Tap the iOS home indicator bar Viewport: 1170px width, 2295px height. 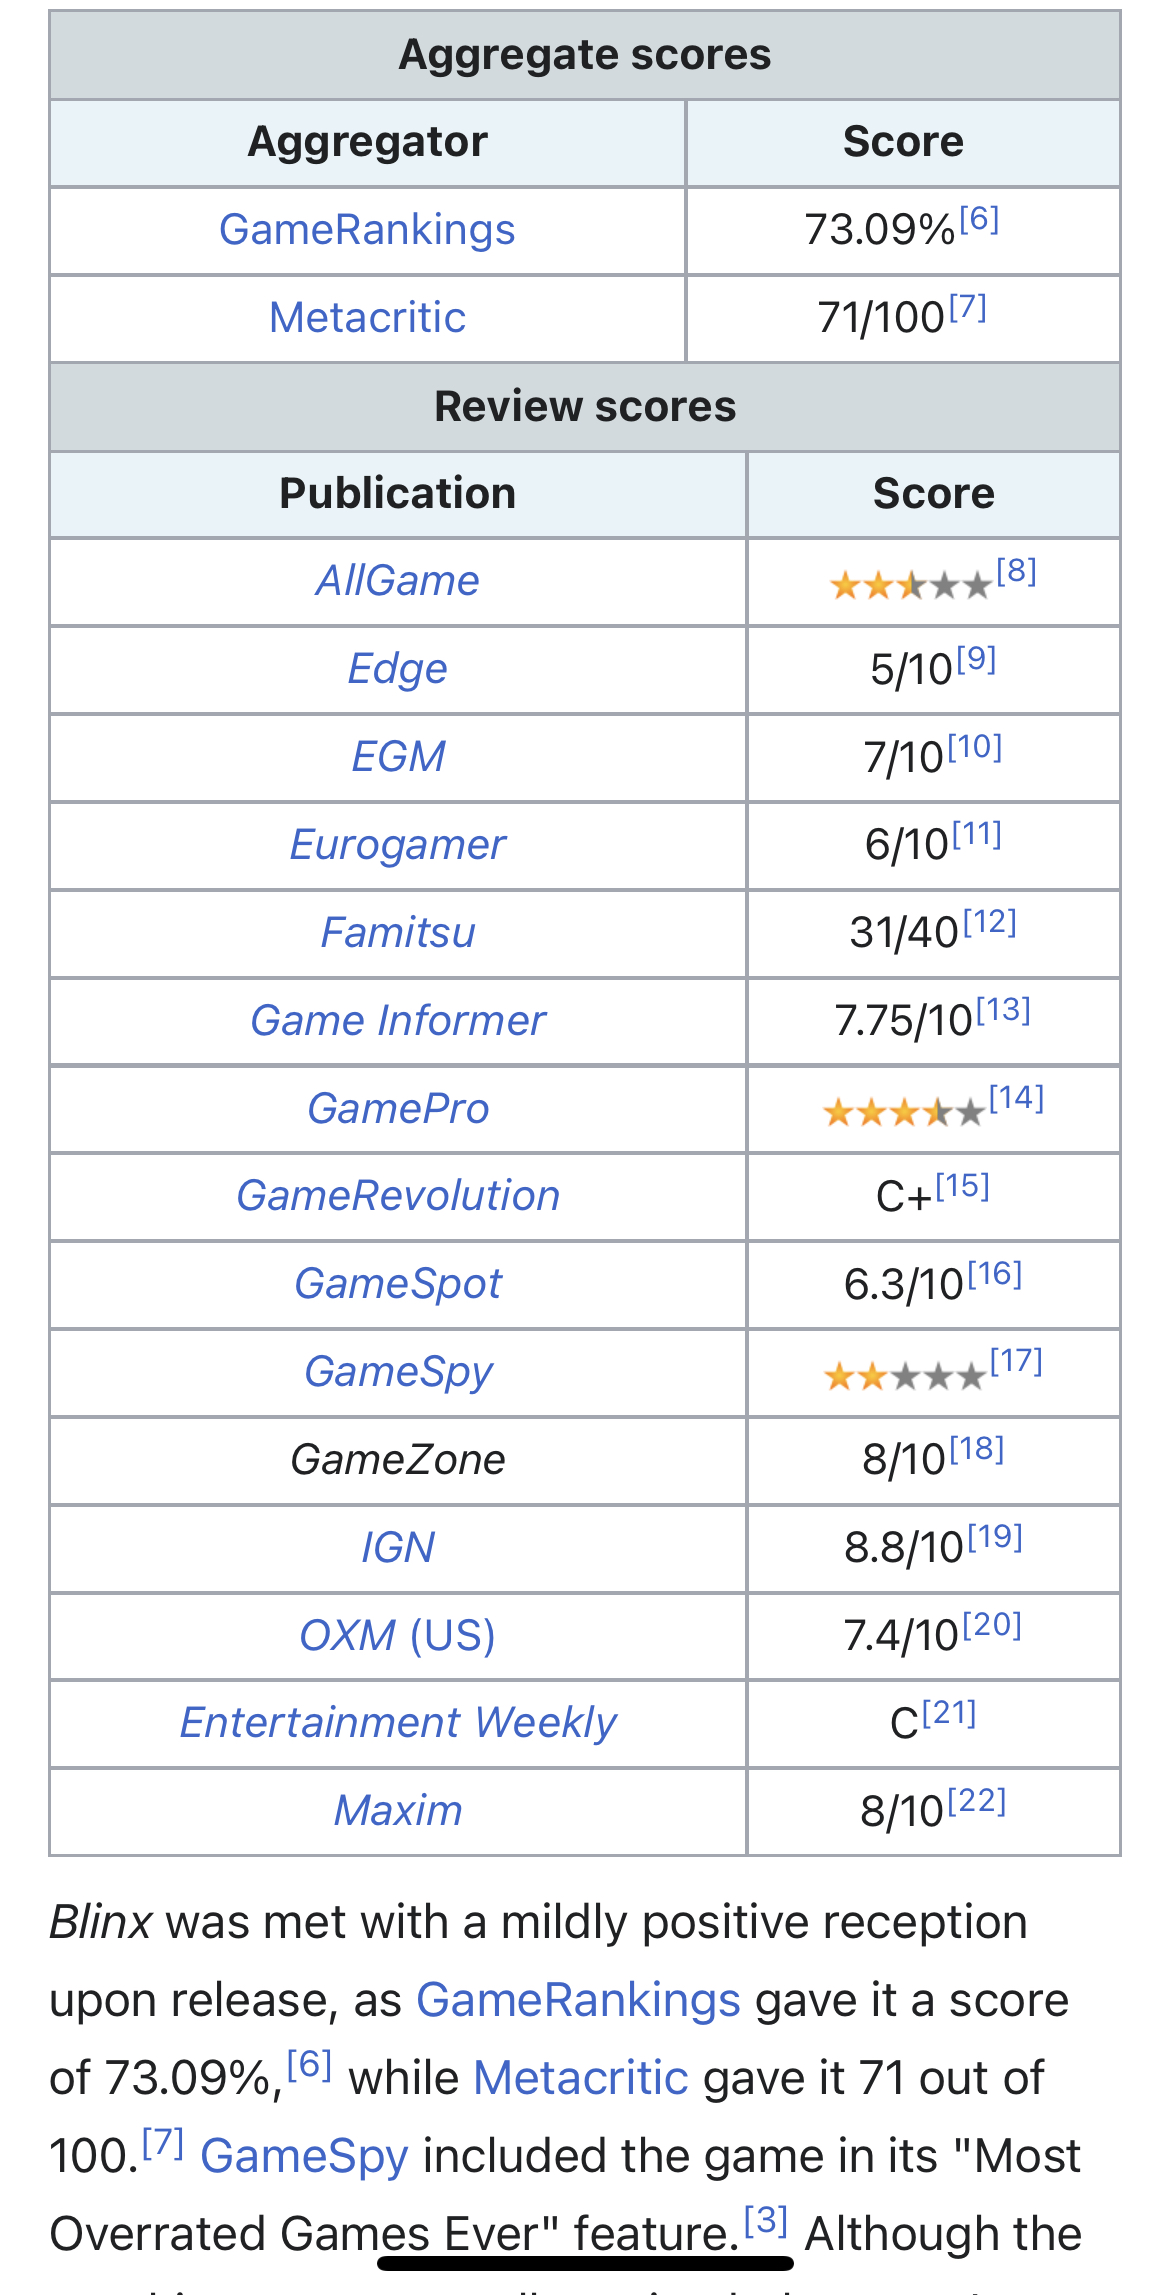coord(585,2263)
